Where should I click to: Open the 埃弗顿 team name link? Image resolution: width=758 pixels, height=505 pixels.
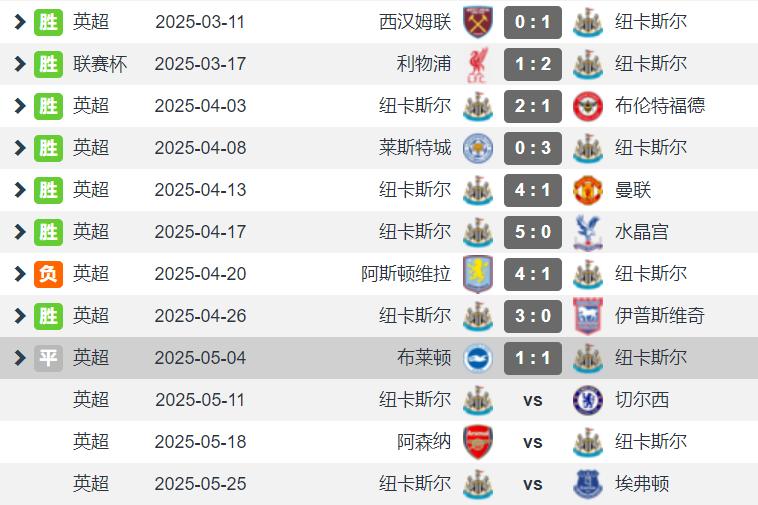point(642,484)
